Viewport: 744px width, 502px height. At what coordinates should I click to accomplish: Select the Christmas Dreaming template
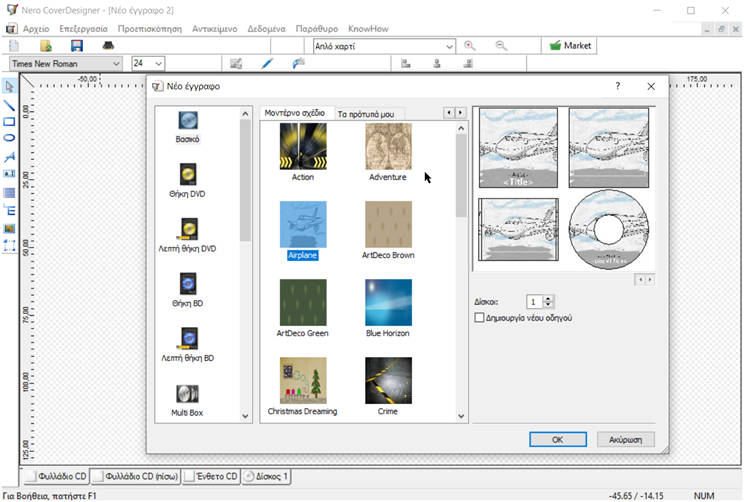click(x=303, y=381)
